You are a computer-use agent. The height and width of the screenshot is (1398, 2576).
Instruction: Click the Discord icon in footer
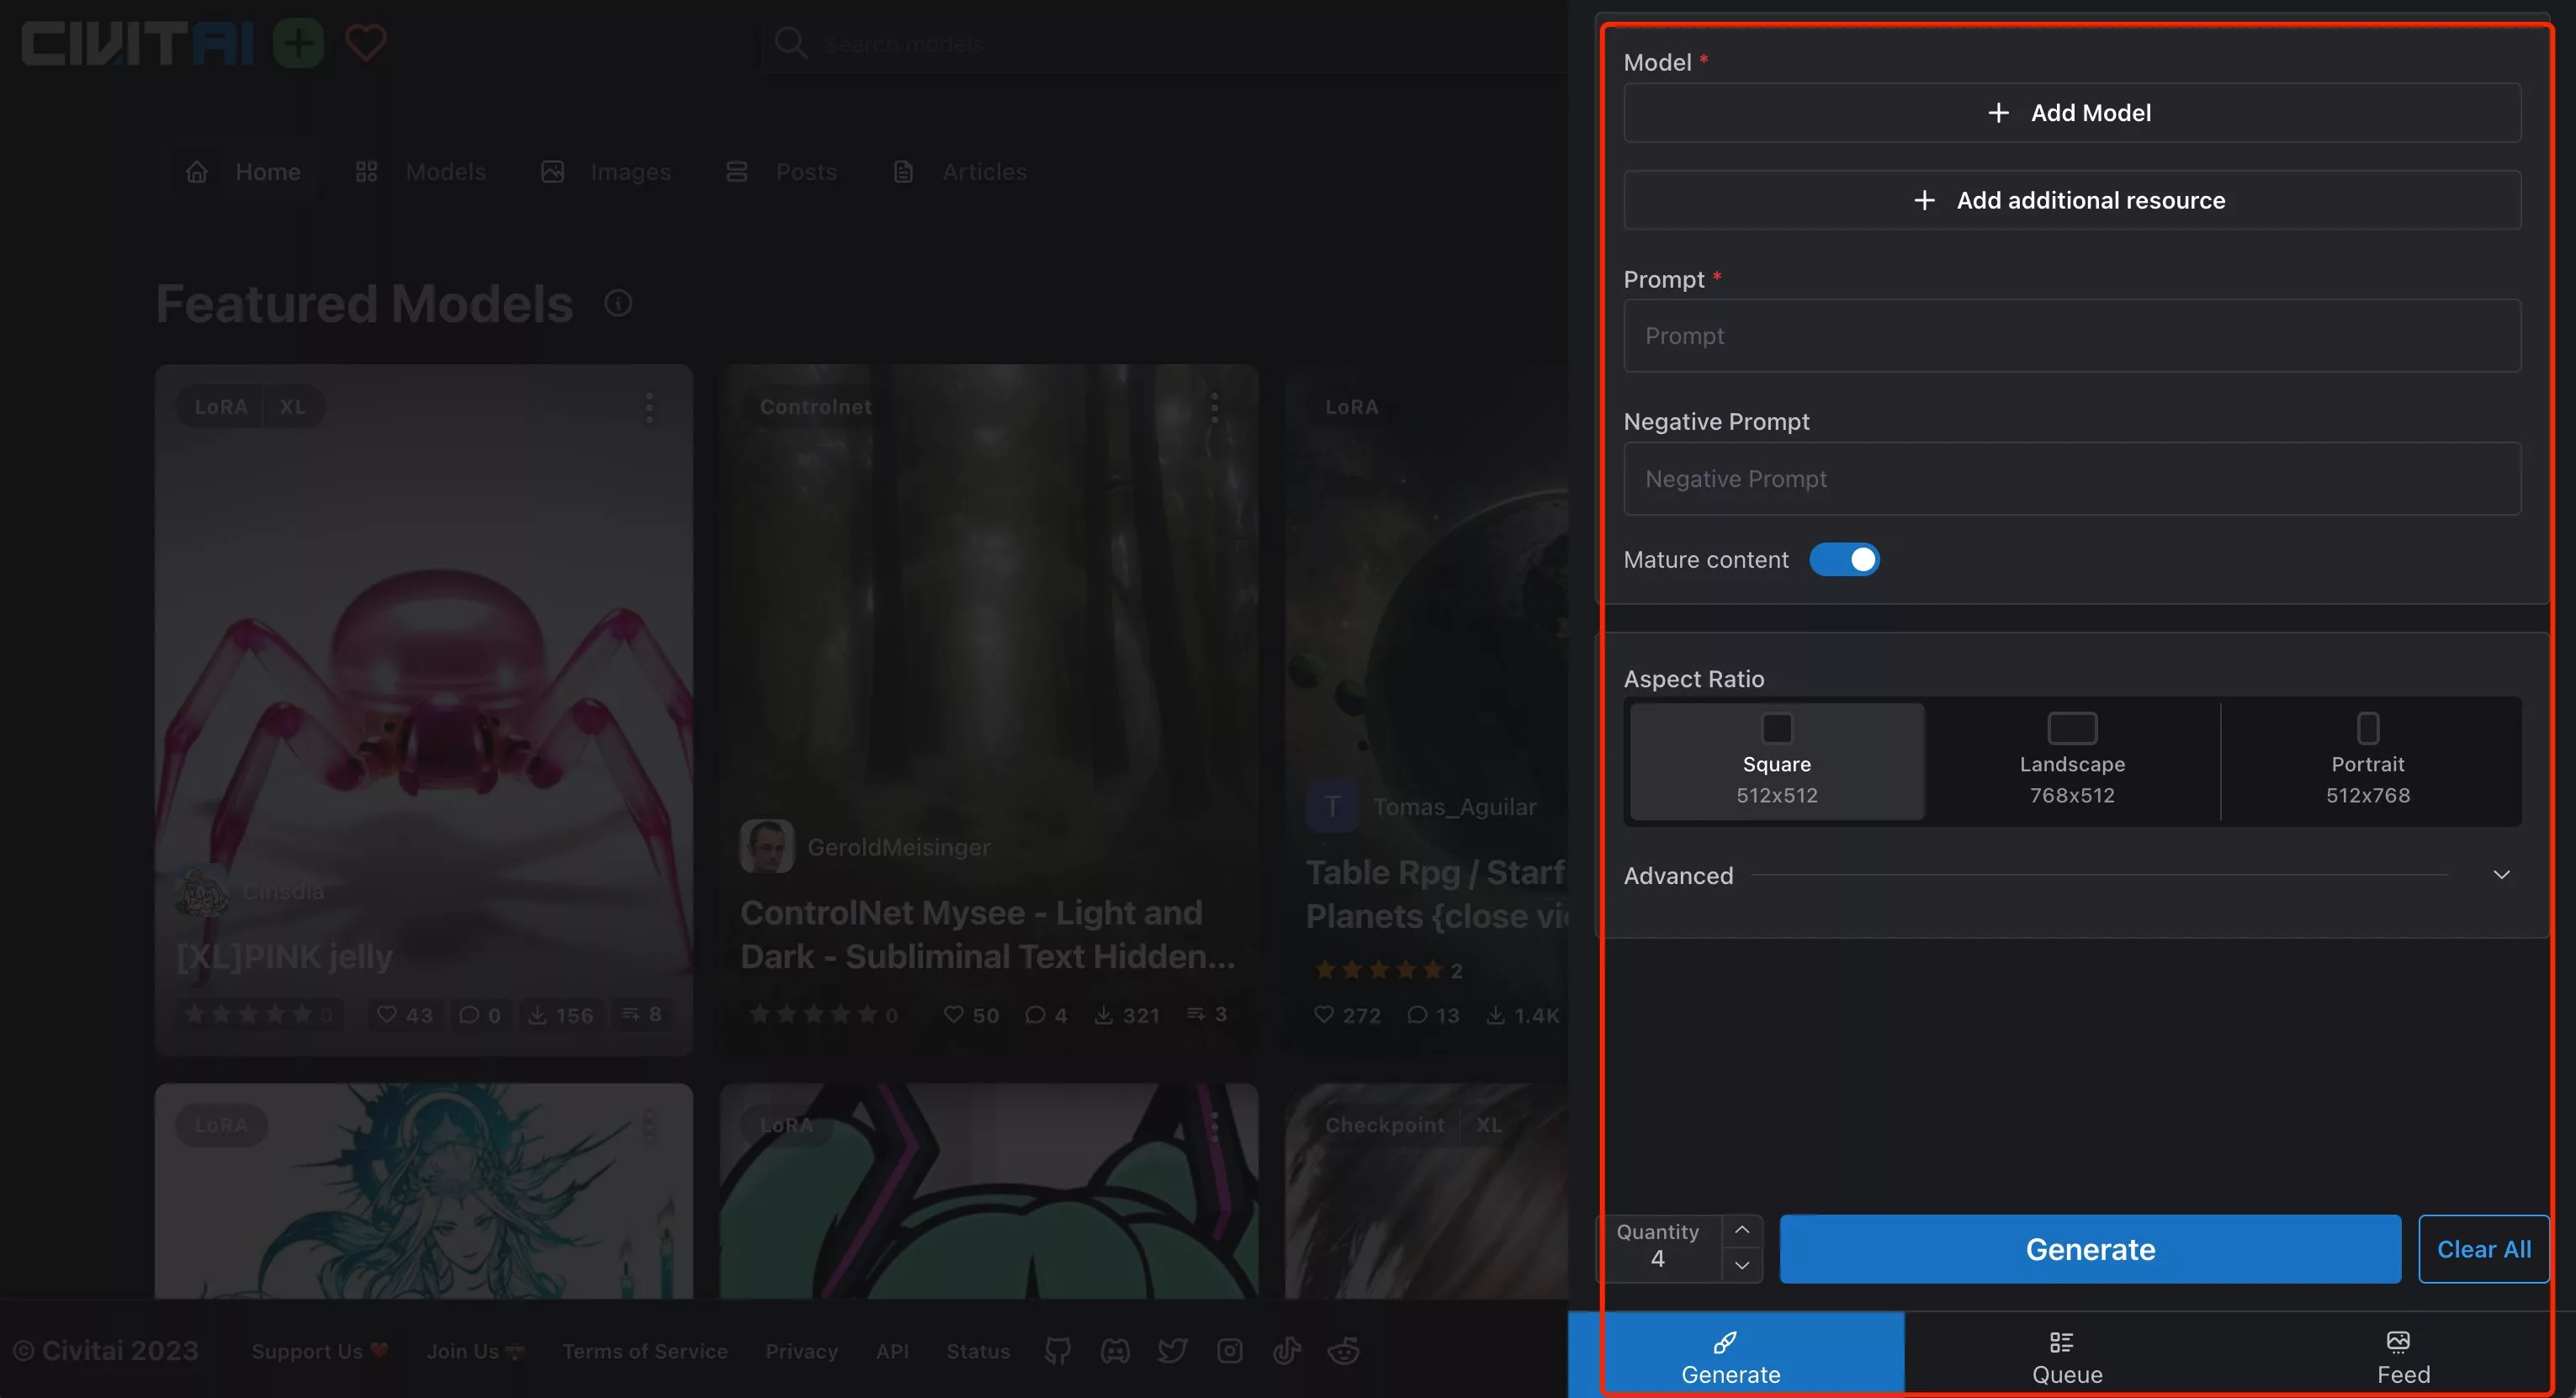click(x=1115, y=1351)
